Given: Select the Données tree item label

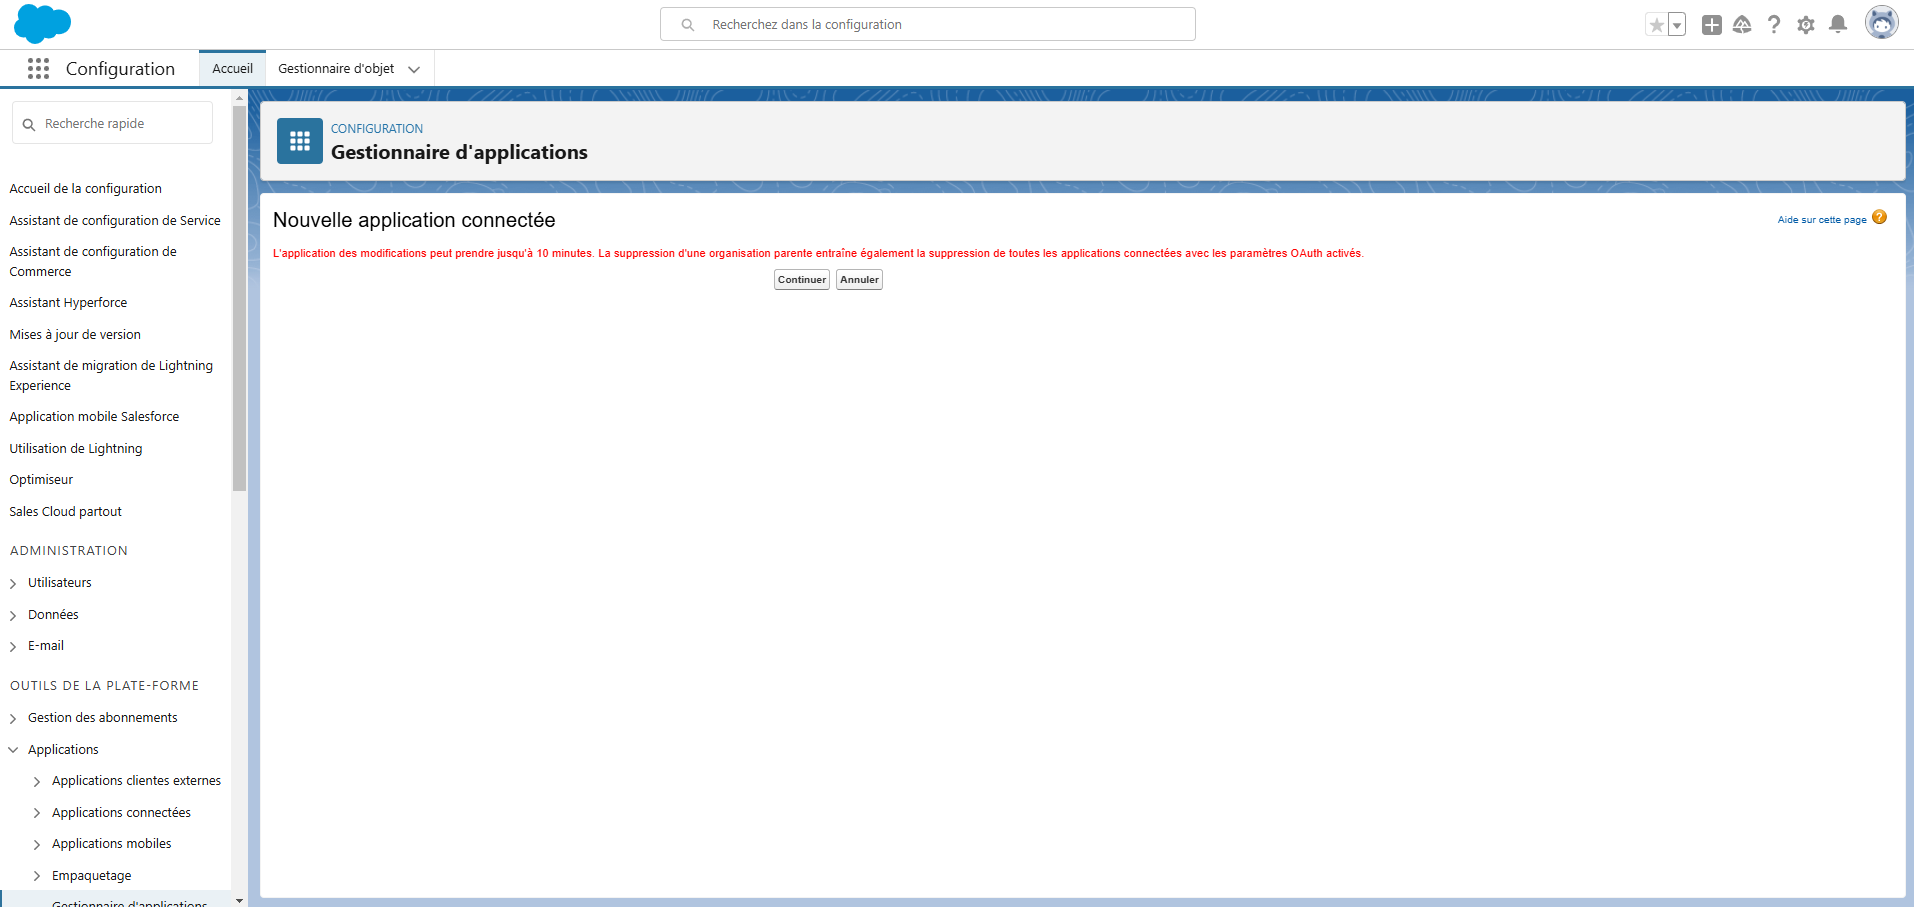Looking at the screenshot, I should pos(53,614).
